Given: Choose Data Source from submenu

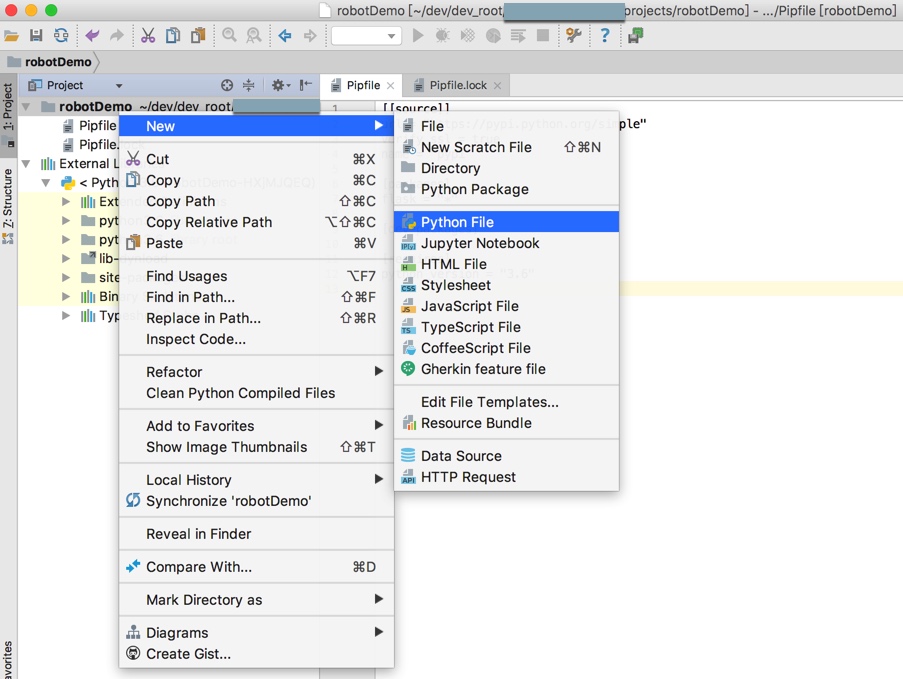Looking at the screenshot, I should coord(506,456).
